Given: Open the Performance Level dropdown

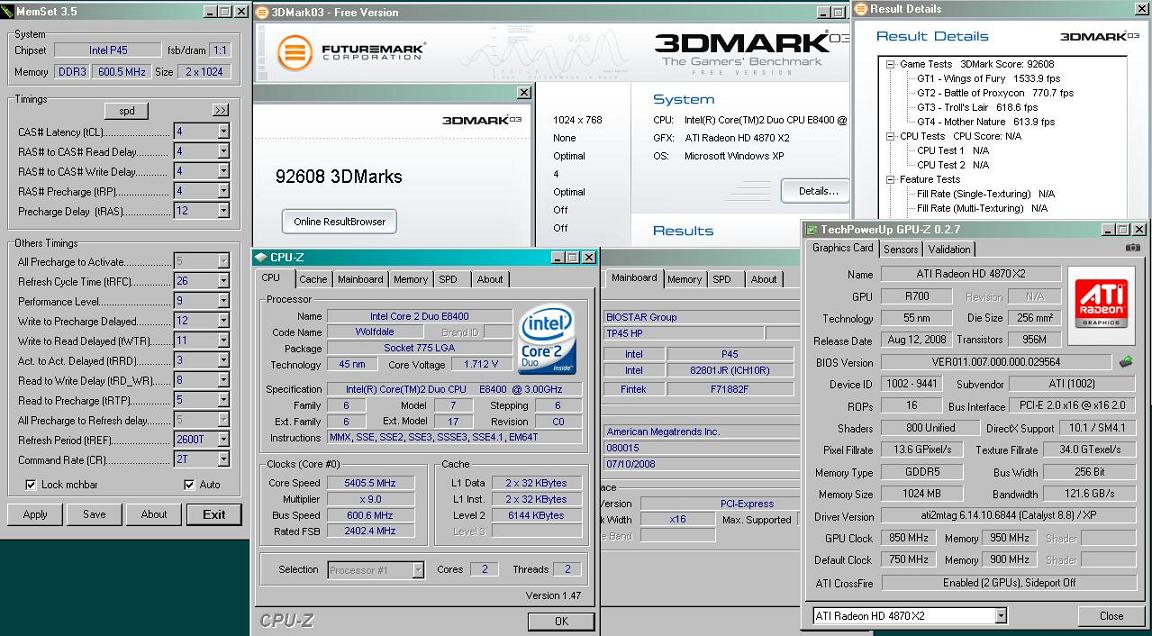Looking at the screenshot, I should coord(223,301).
